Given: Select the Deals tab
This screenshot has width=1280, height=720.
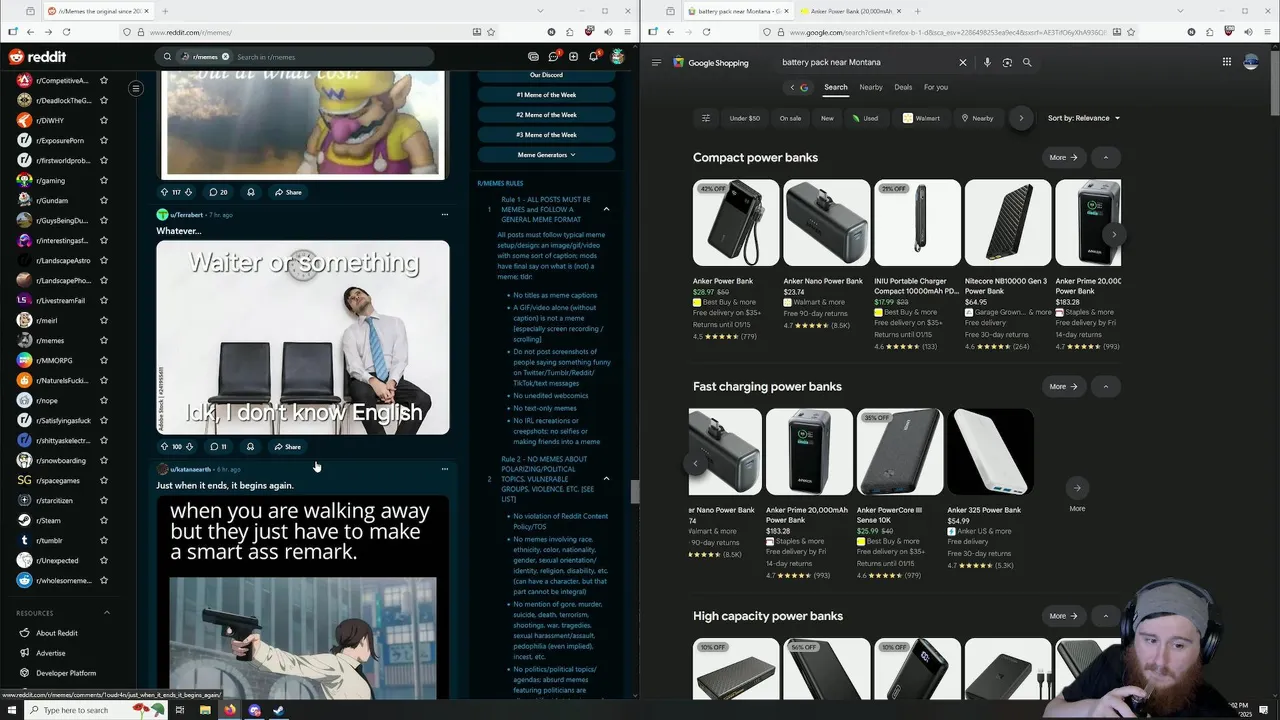Looking at the screenshot, I should (903, 87).
